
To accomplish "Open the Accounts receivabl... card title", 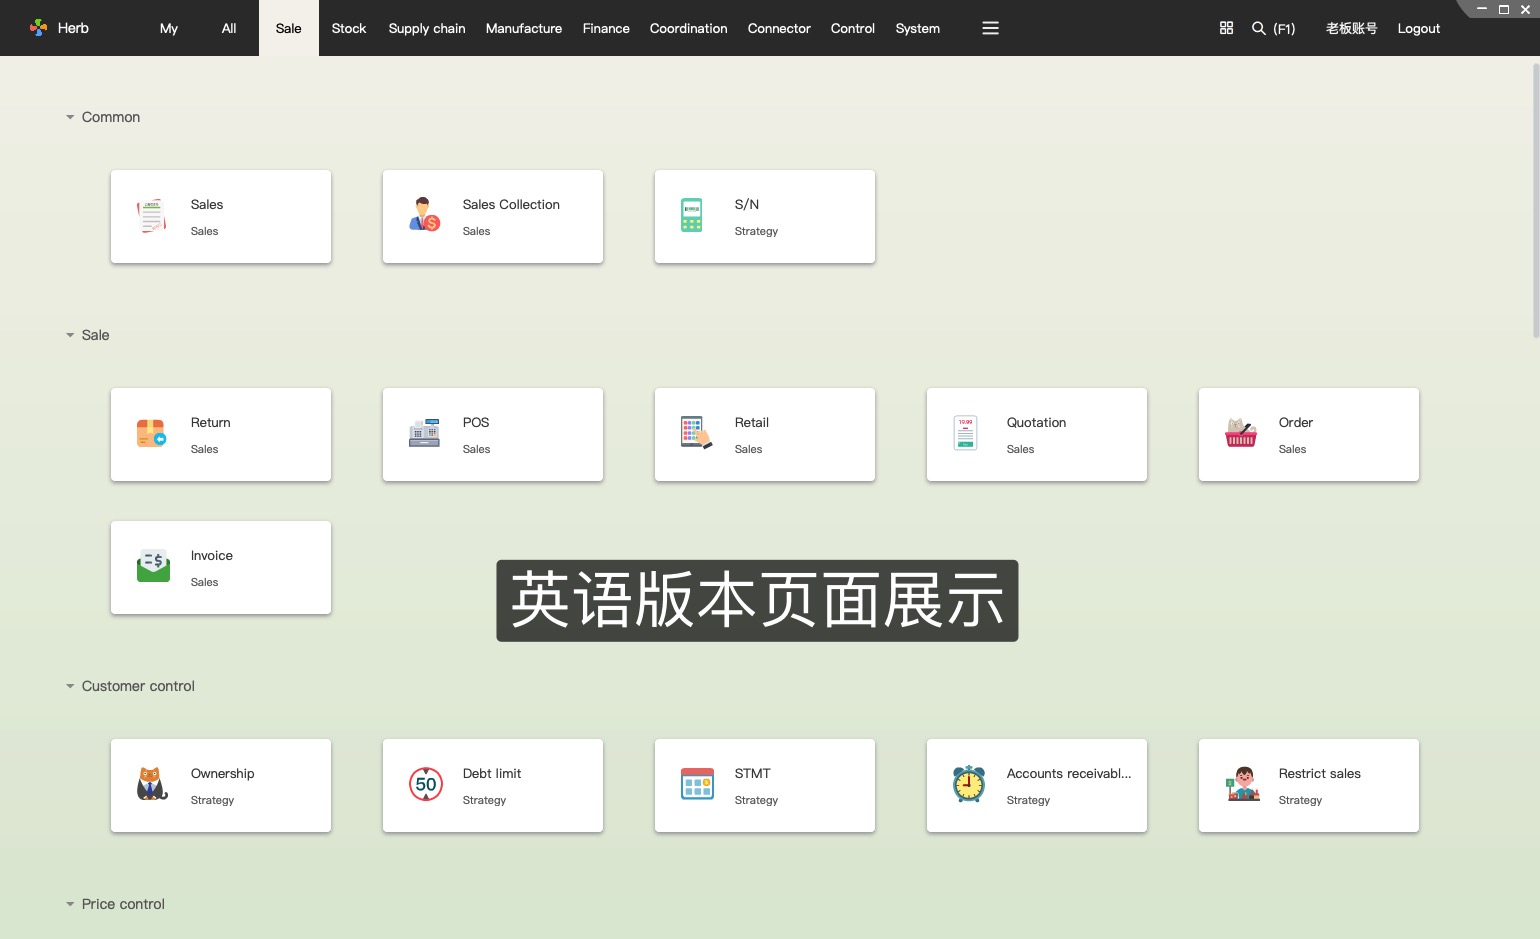I will click(1069, 773).
